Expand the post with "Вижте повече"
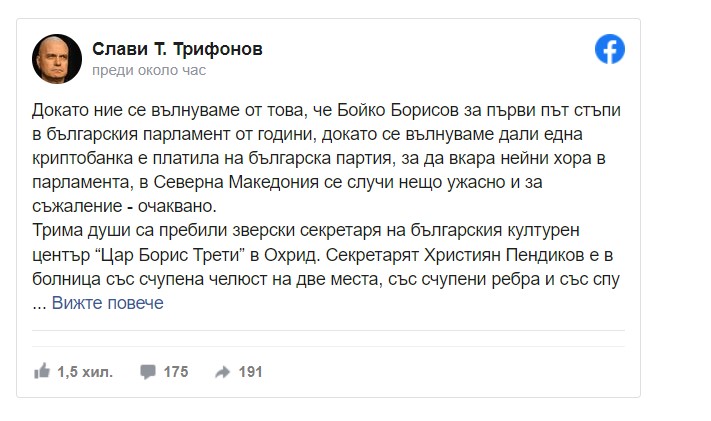Viewport: 711px width, 421px height. pyautogui.click(x=107, y=303)
